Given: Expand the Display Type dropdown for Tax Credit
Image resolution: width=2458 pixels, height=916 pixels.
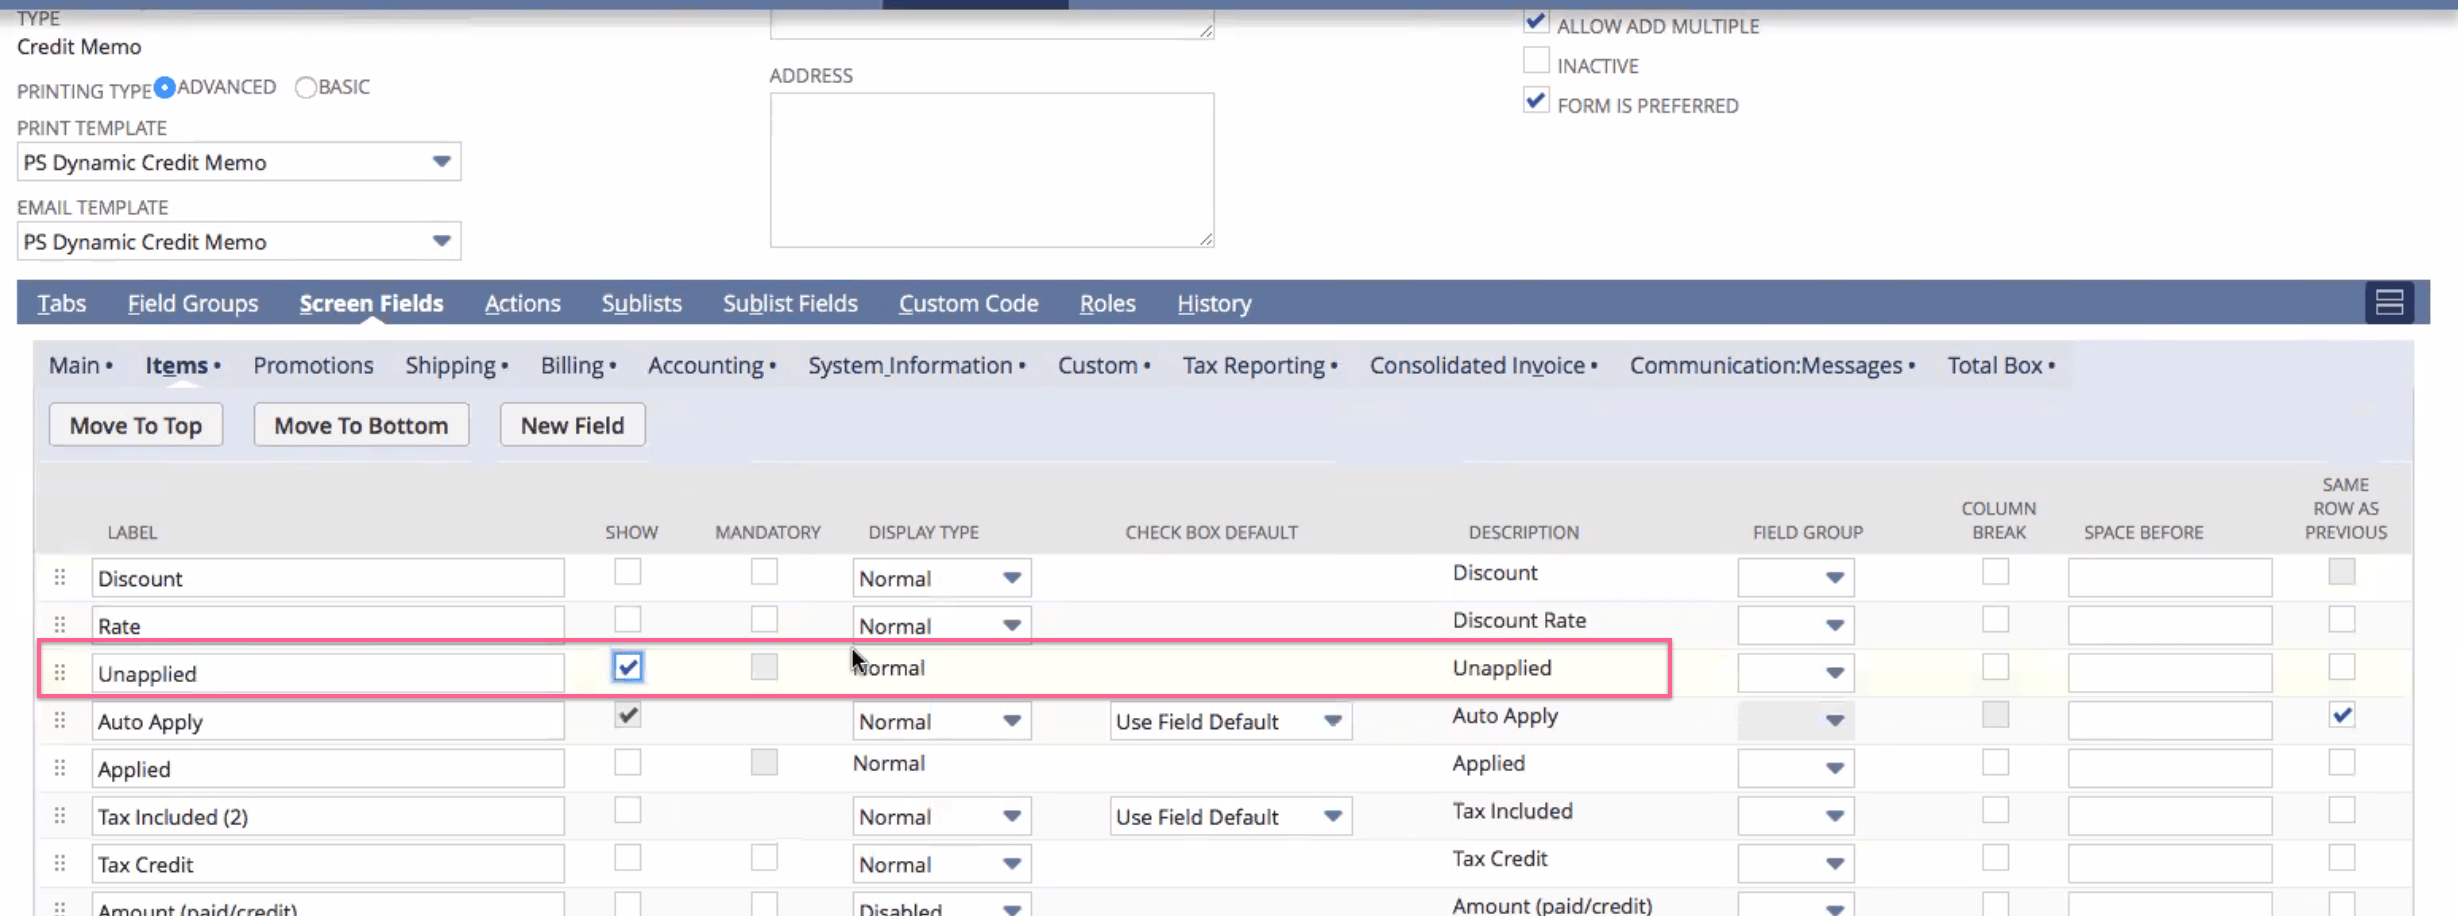Looking at the screenshot, I should pos(1010,863).
